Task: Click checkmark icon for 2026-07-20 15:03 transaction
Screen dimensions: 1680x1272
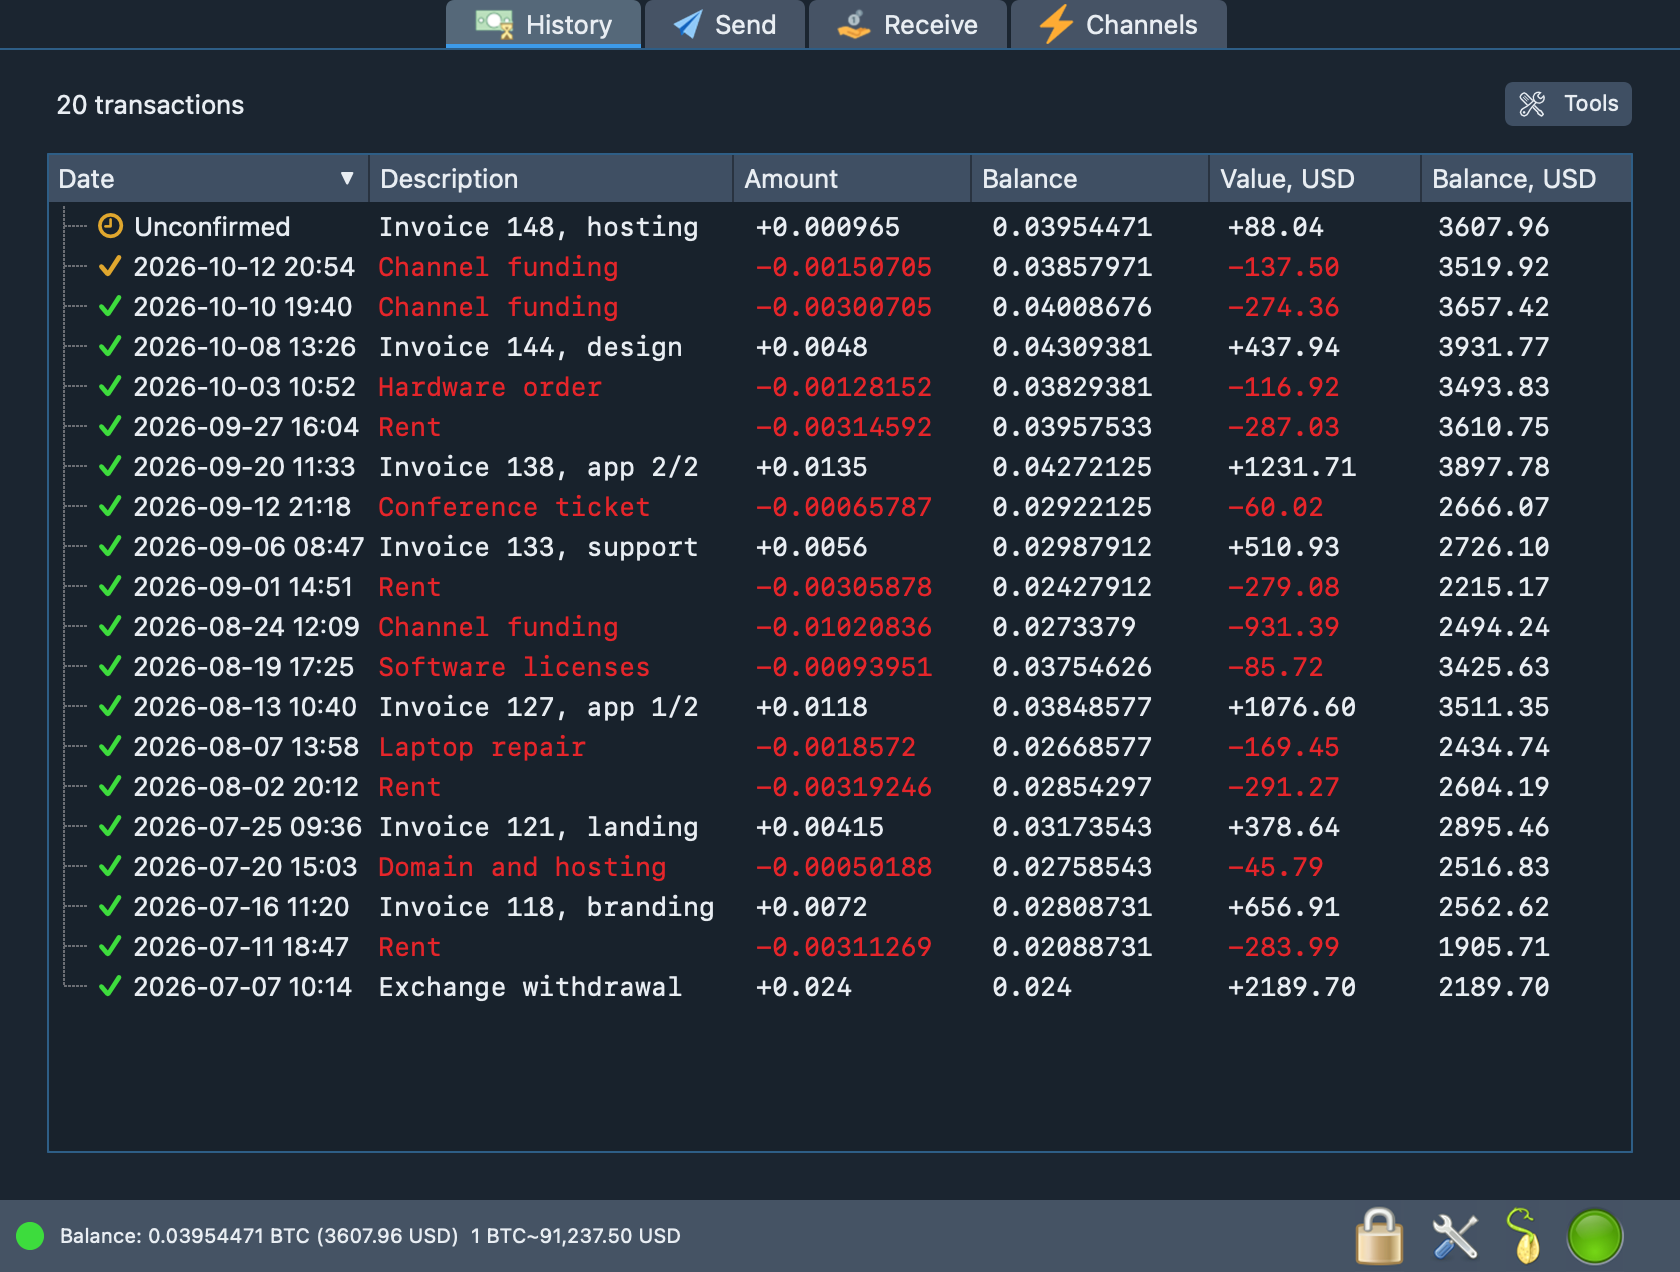Action: click(110, 867)
